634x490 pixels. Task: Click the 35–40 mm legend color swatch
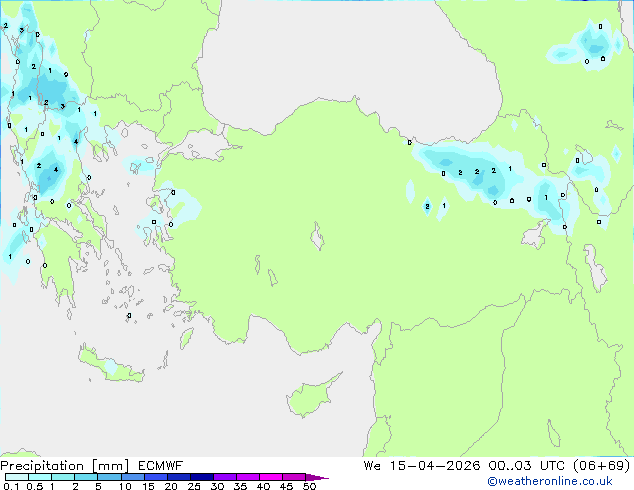248,477
